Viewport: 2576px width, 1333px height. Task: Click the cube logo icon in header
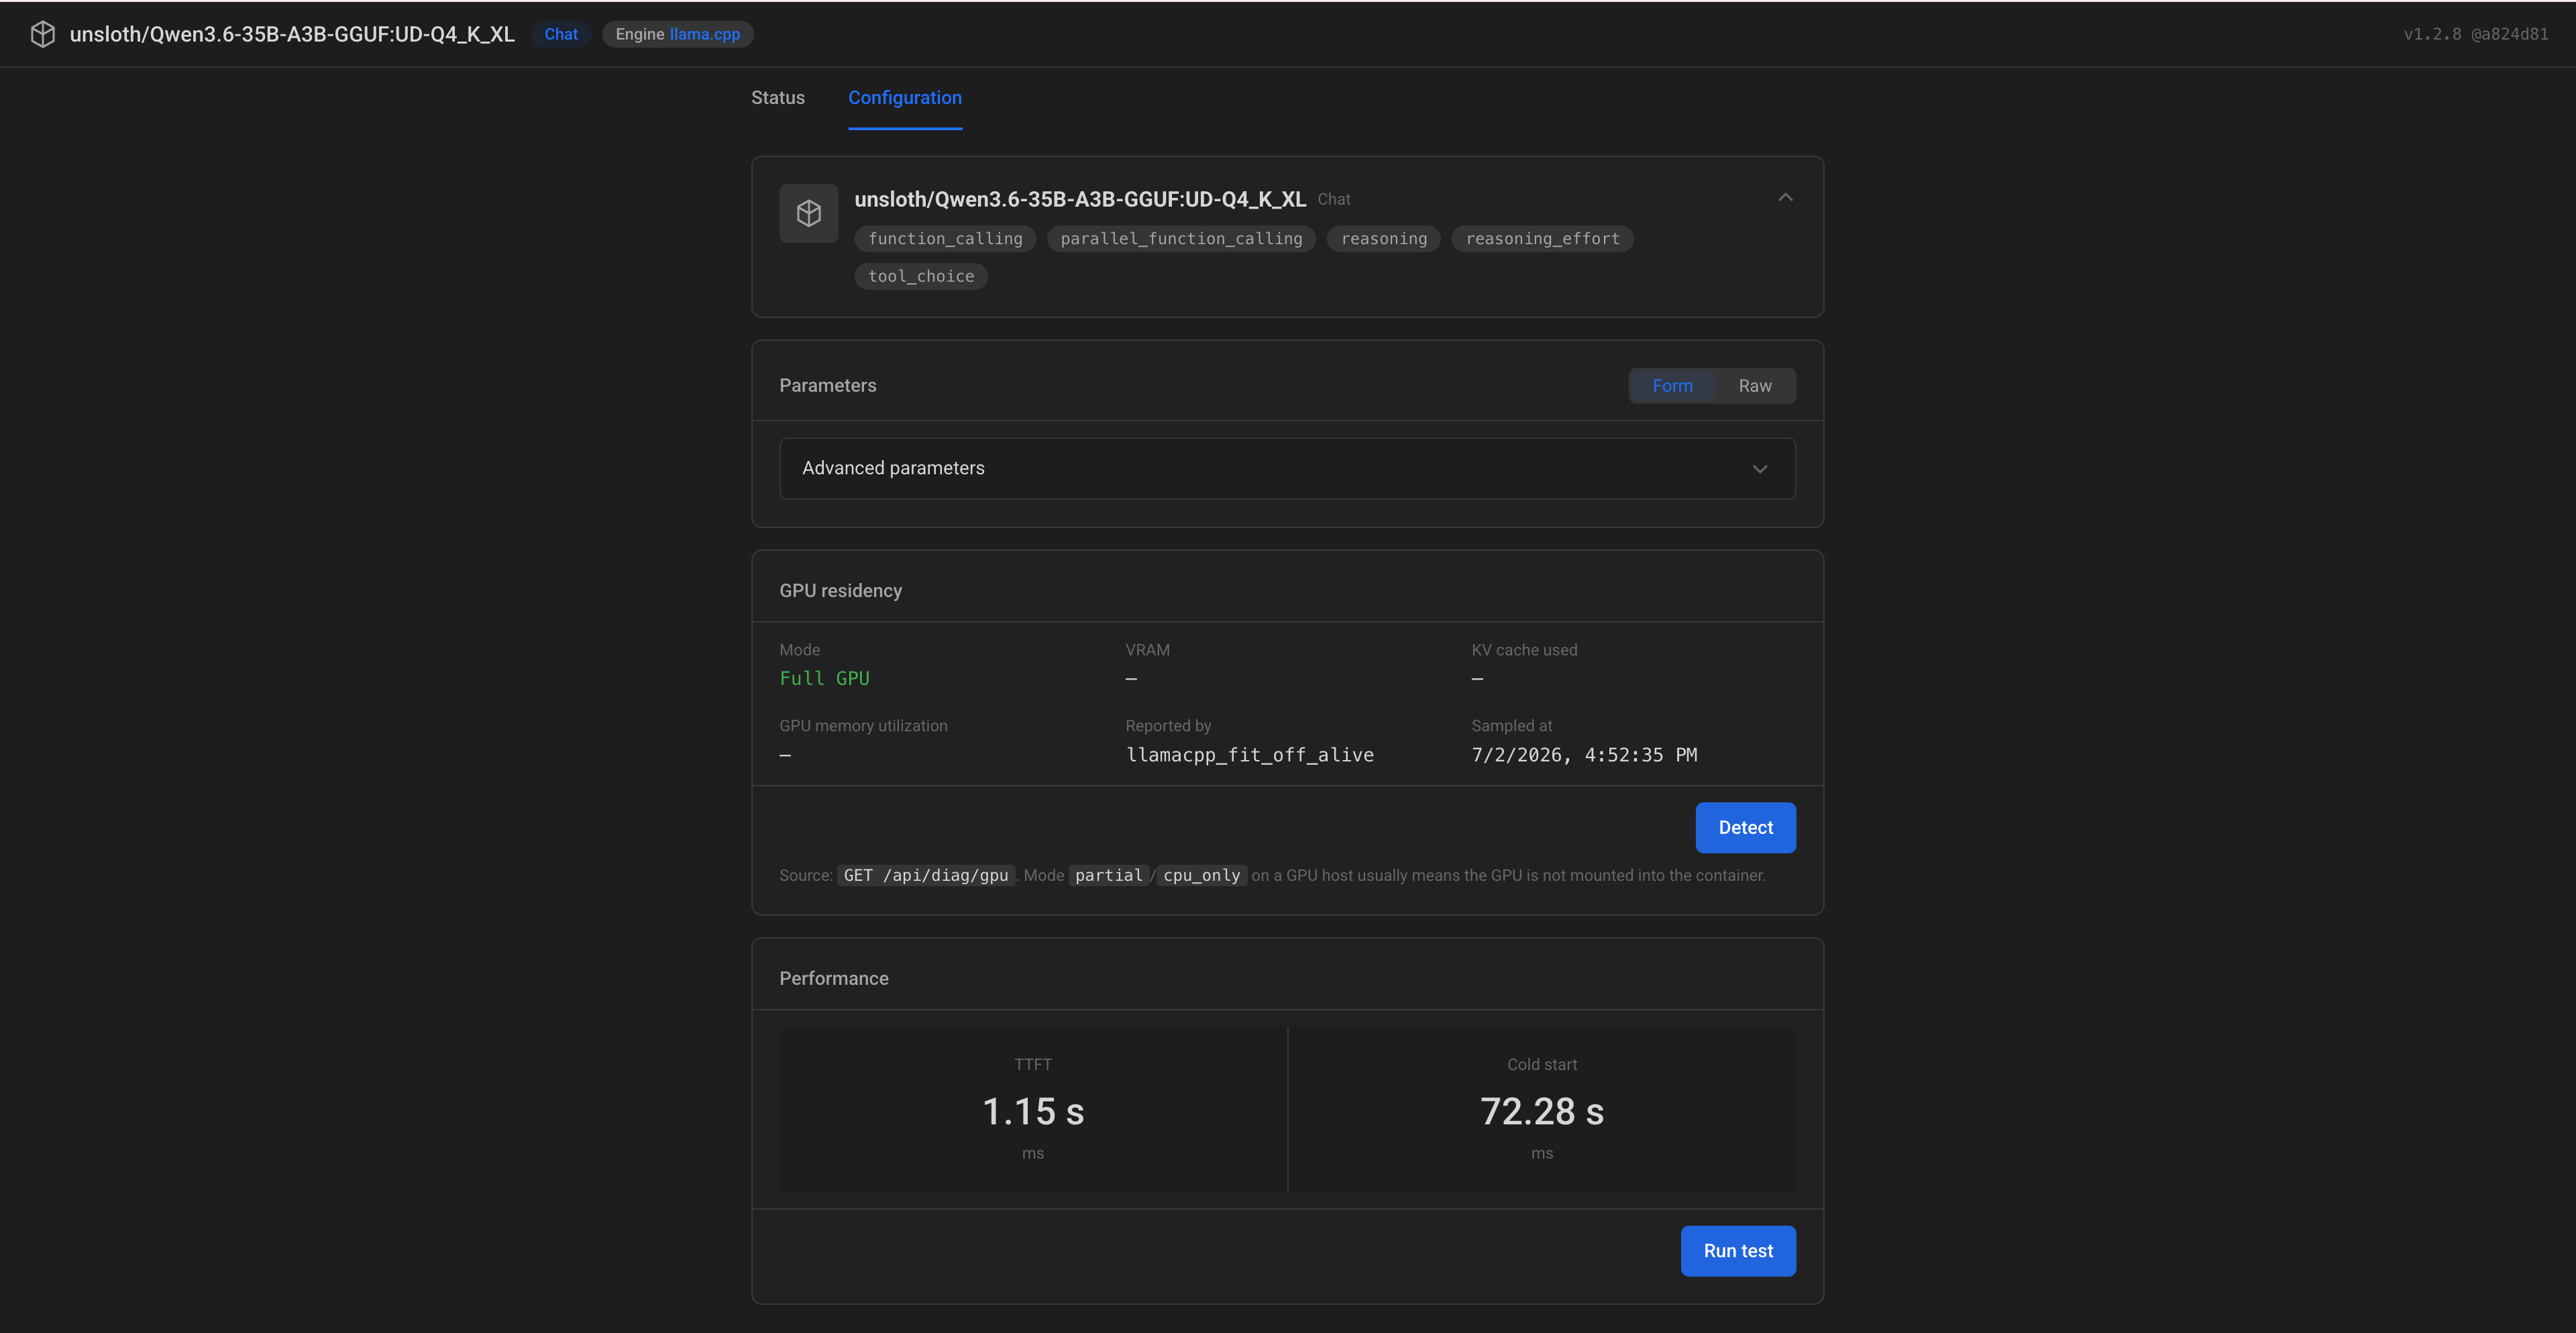[42, 34]
